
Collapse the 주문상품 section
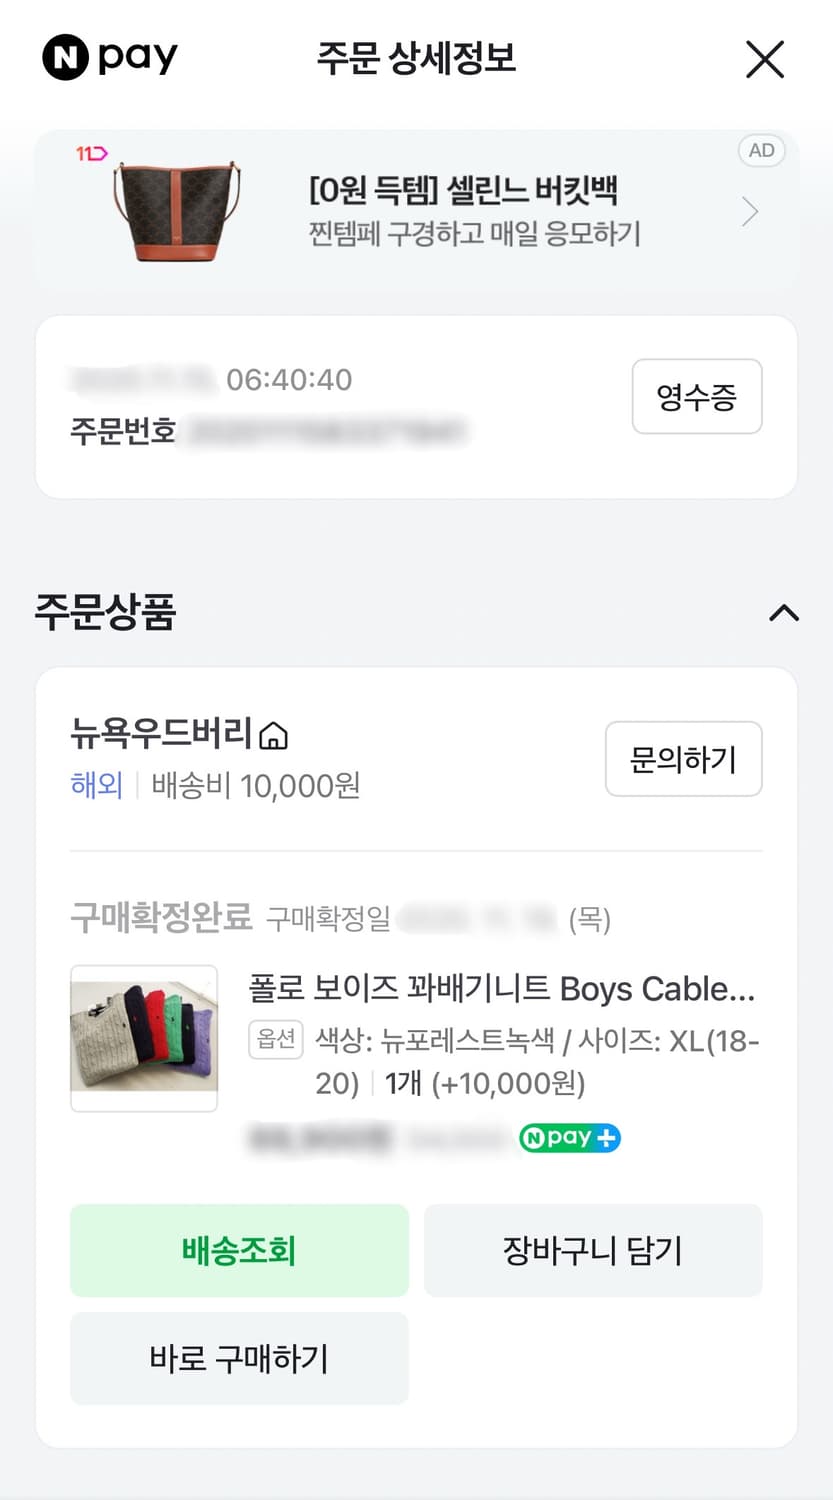point(783,613)
